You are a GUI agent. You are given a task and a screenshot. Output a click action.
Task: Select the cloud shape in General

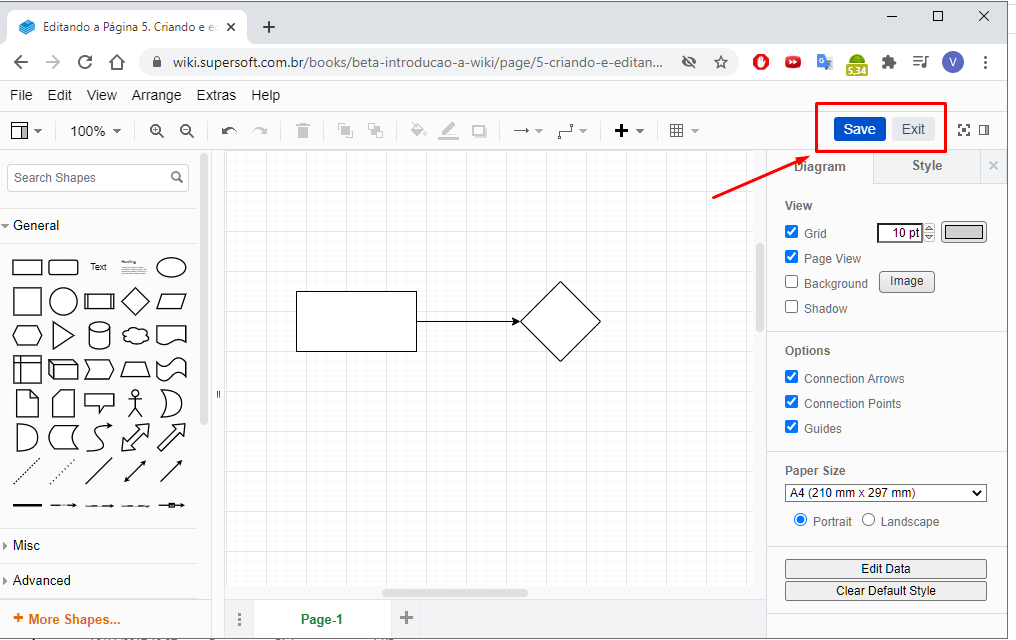tap(135, 335)
